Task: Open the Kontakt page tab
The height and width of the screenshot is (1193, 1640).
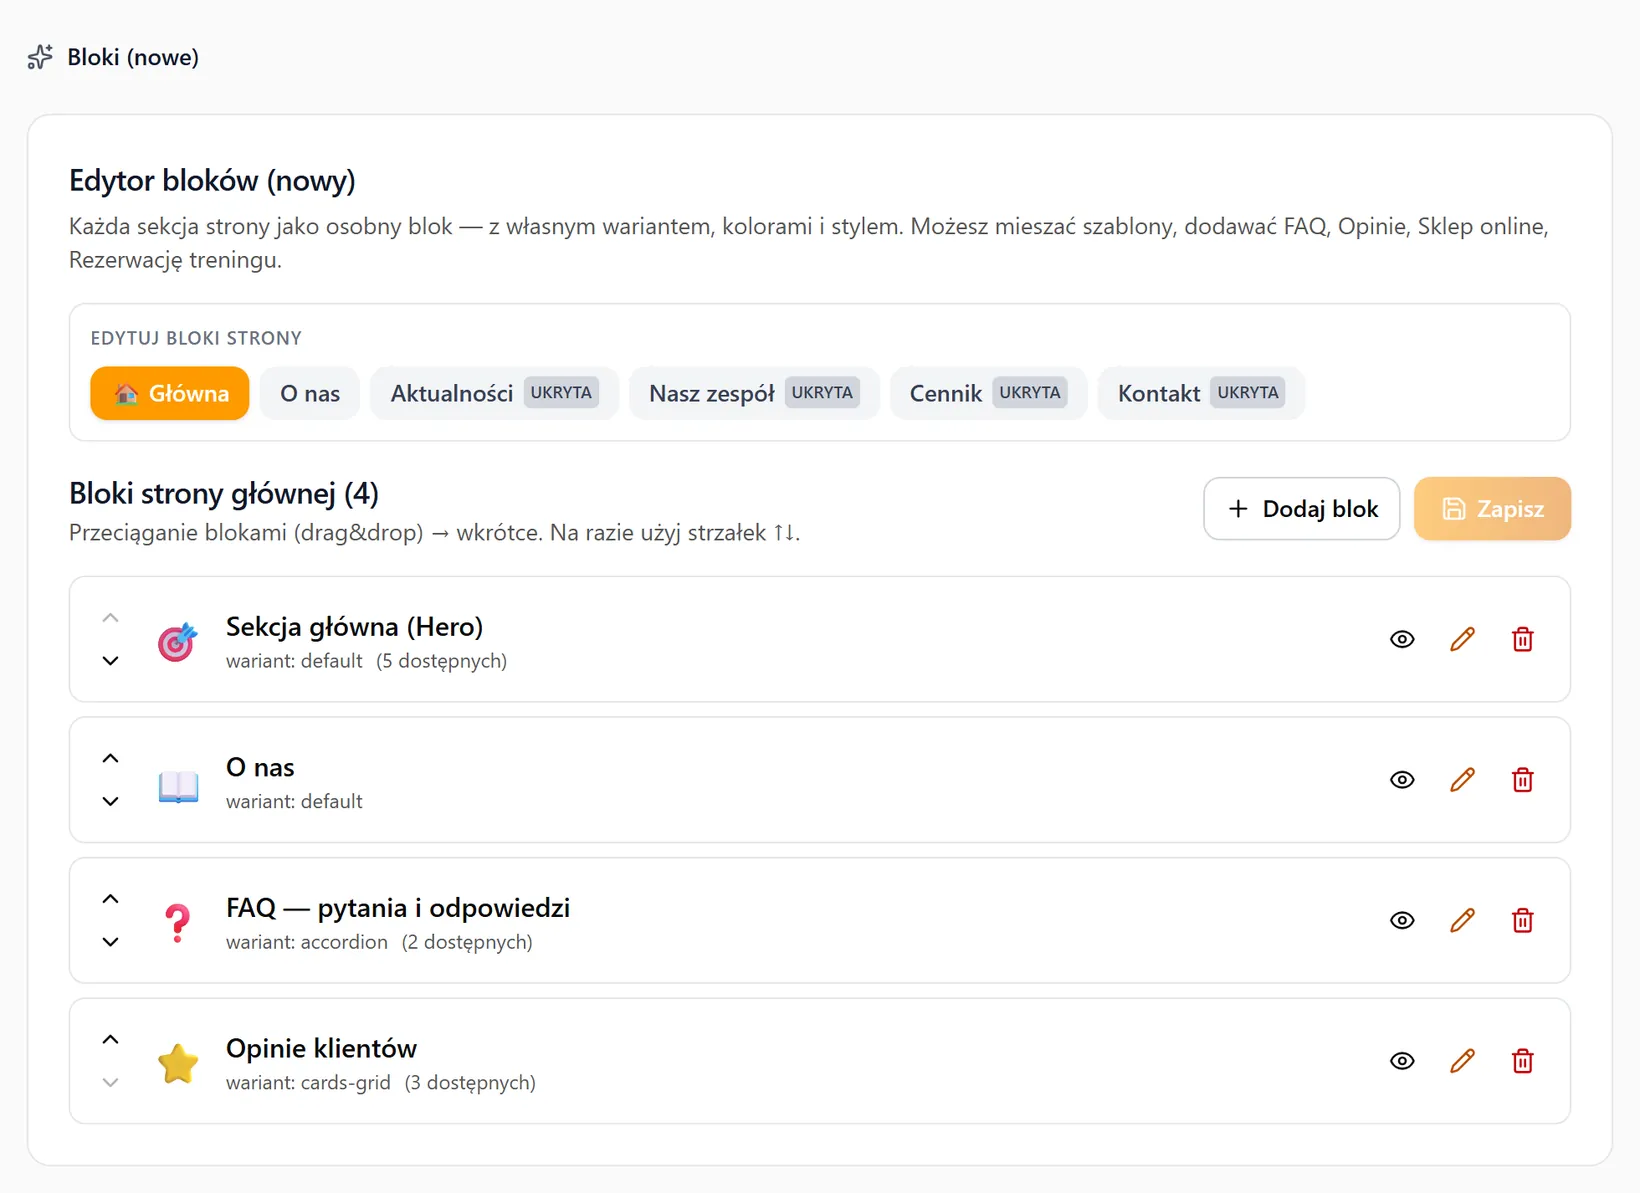Action: (1201, 393)
